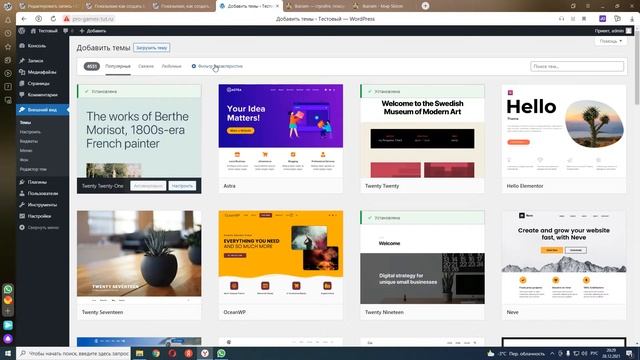Click Активировать on Twenty Twenty-One
Screen dimensions: 640x360
(x=148, y=186)
